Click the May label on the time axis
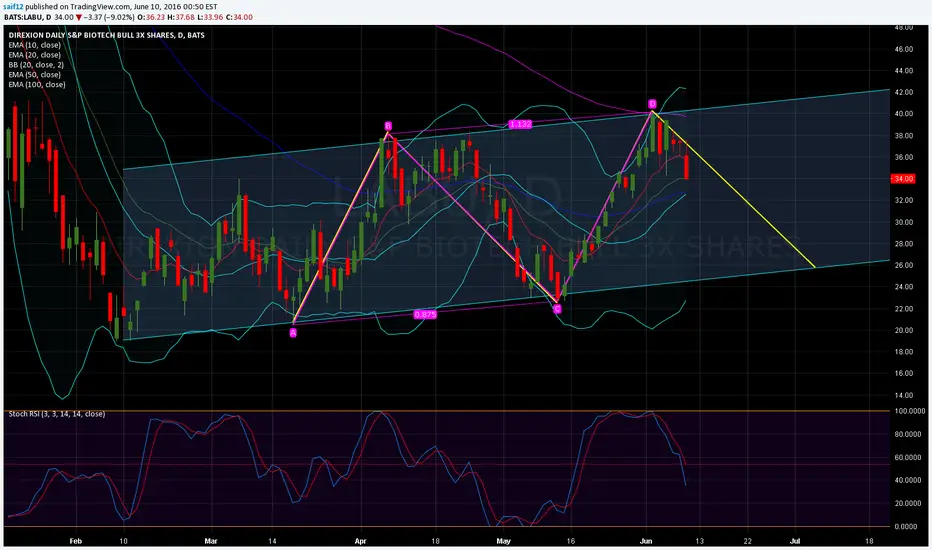 [503, 541]
